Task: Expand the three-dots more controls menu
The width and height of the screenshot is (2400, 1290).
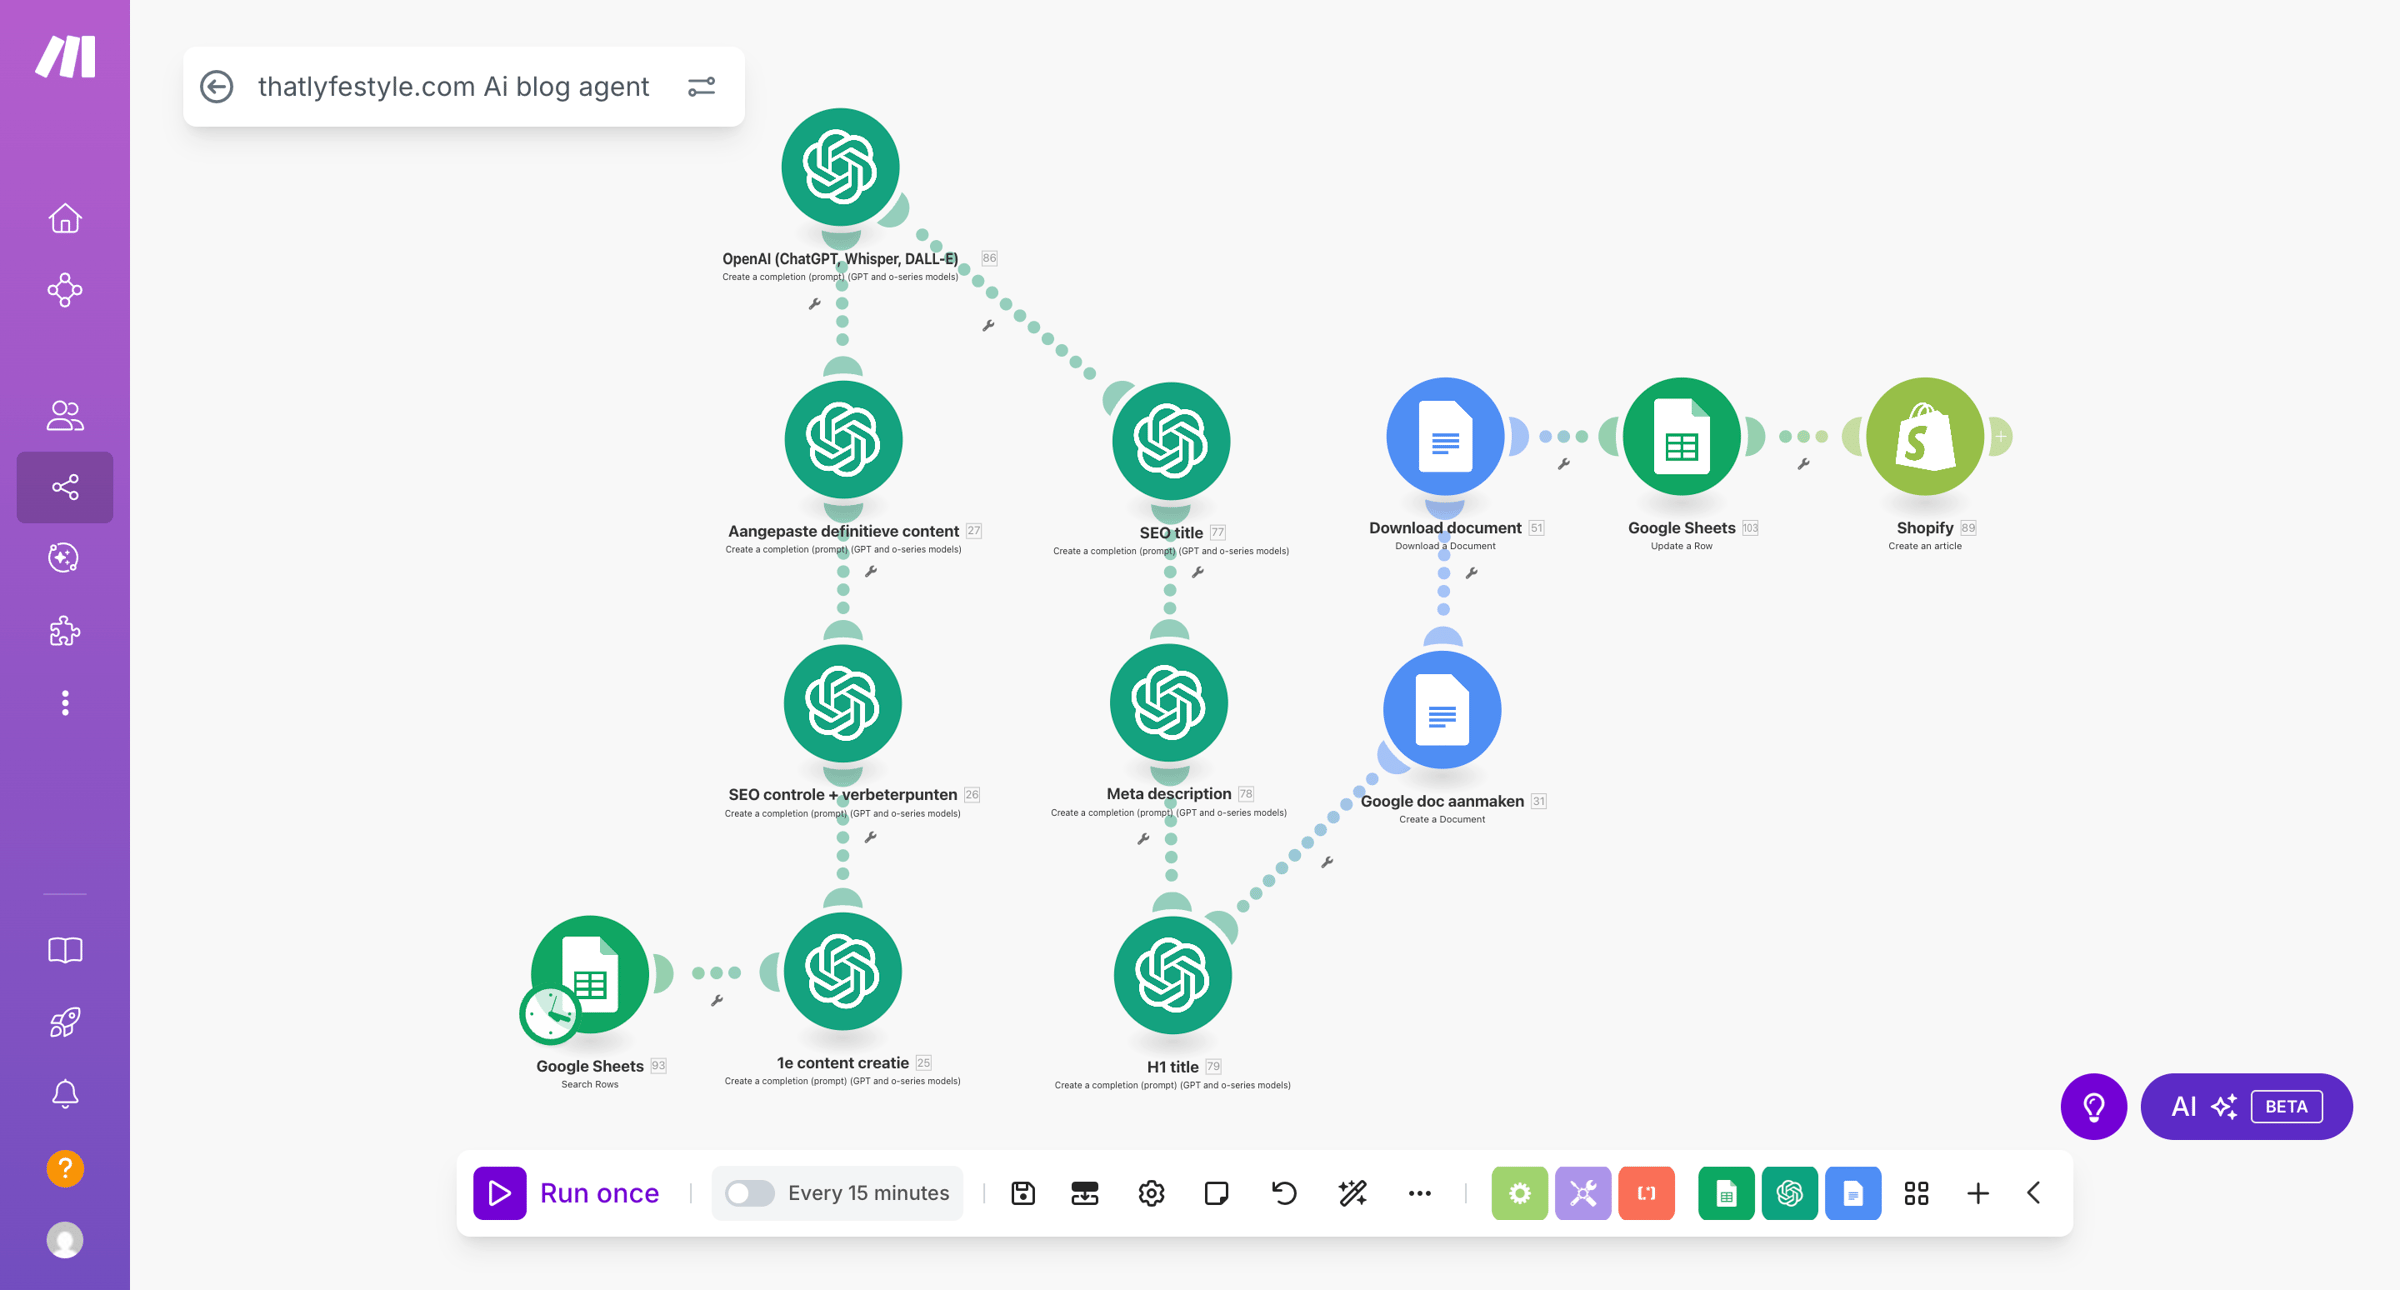Action: 1419,1193
